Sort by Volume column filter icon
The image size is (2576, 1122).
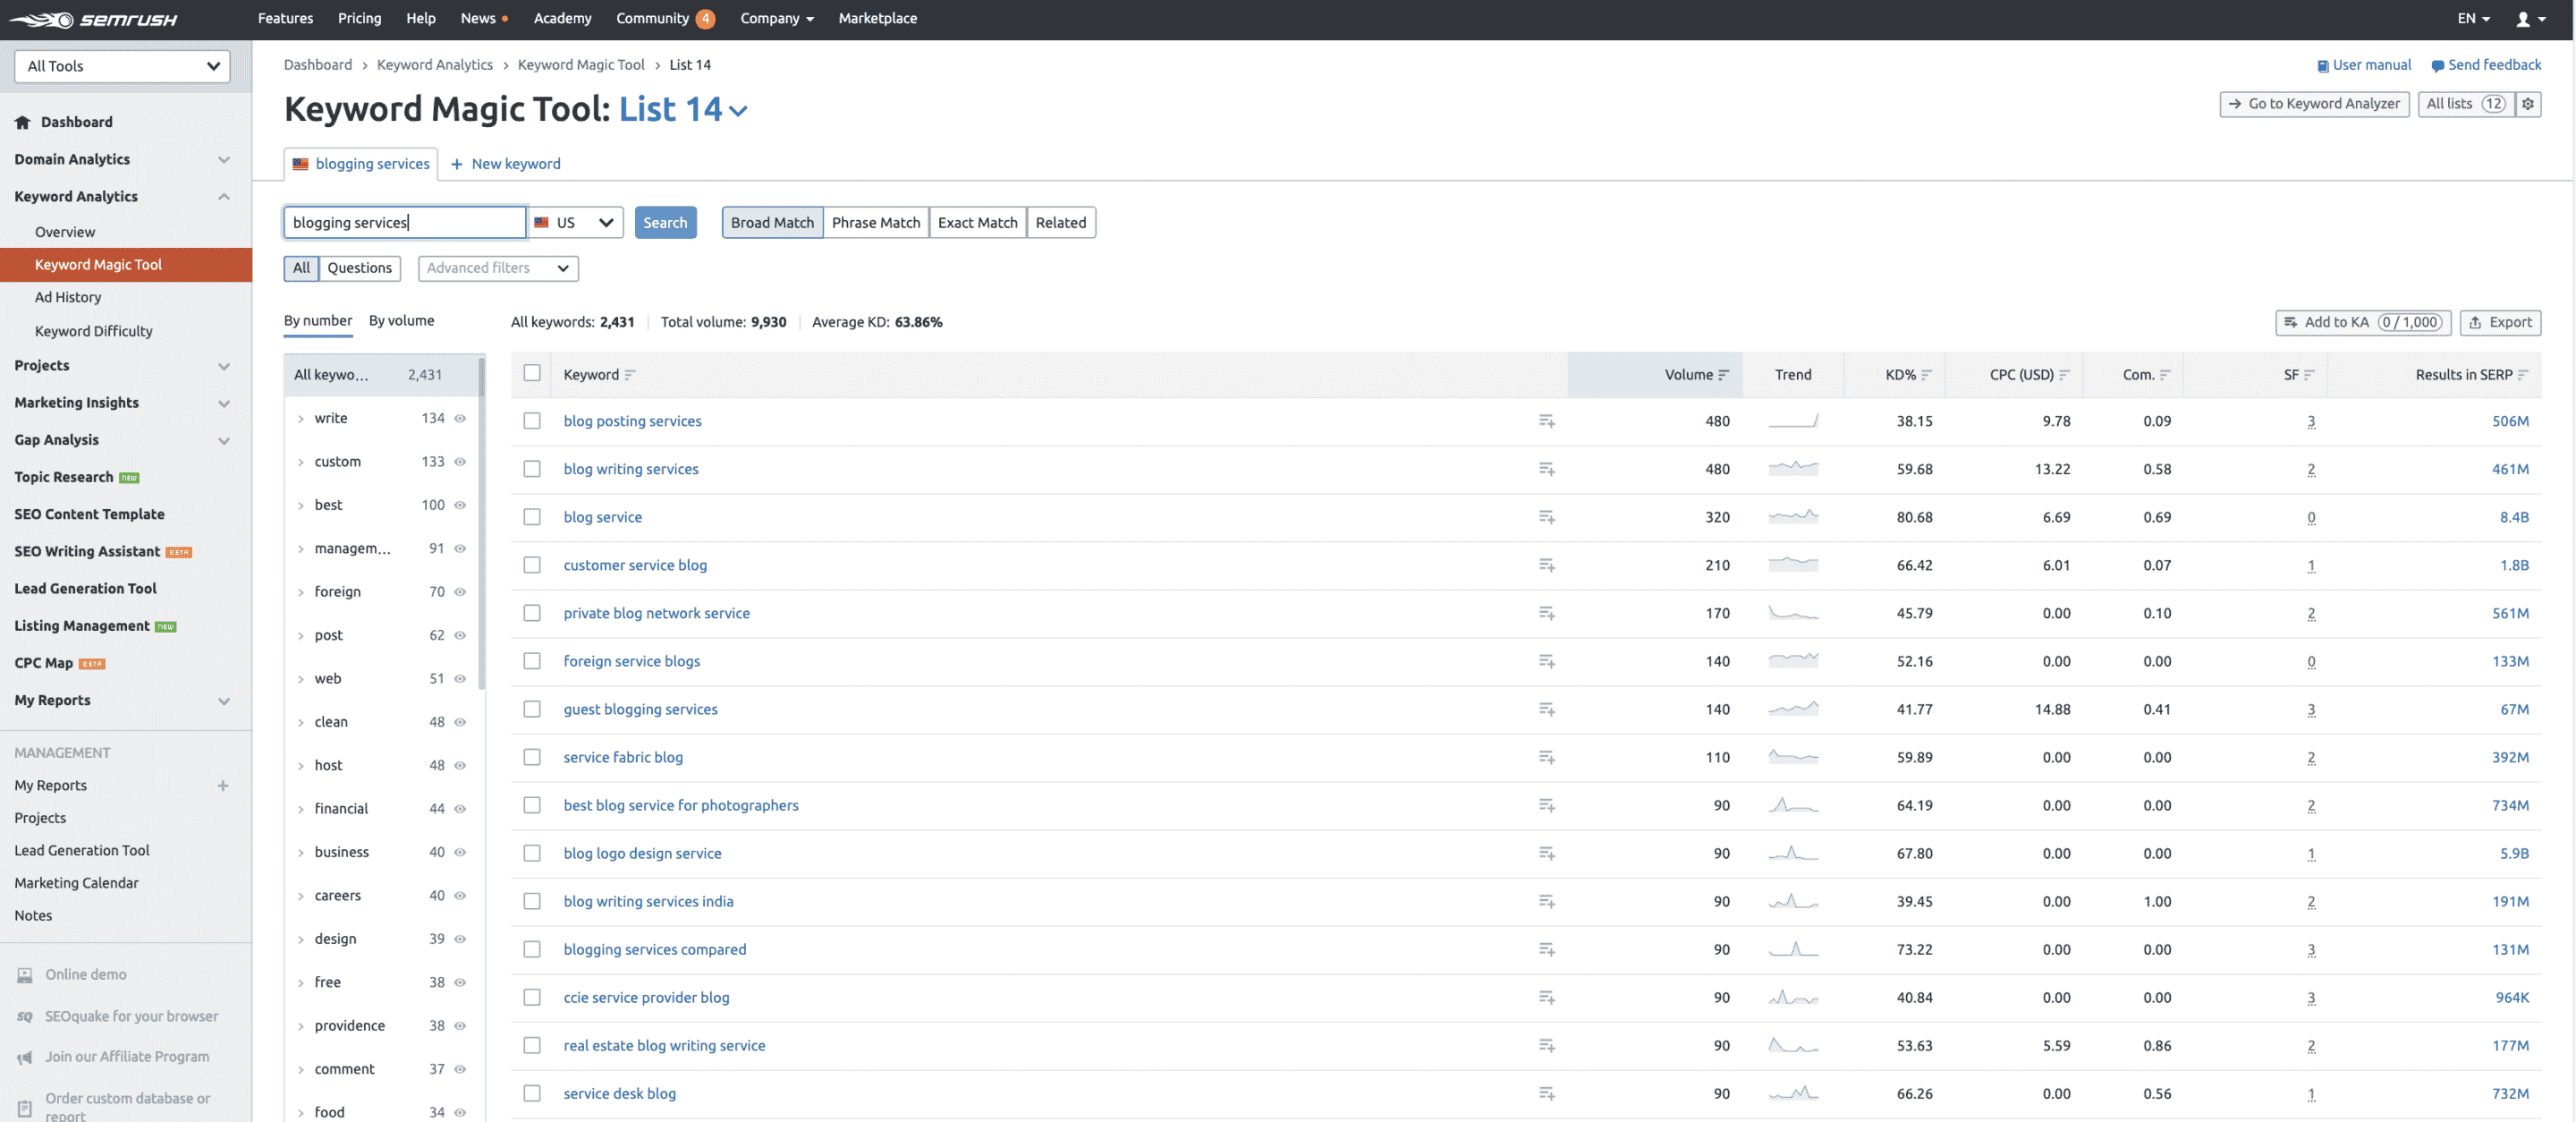[1723, 375]
